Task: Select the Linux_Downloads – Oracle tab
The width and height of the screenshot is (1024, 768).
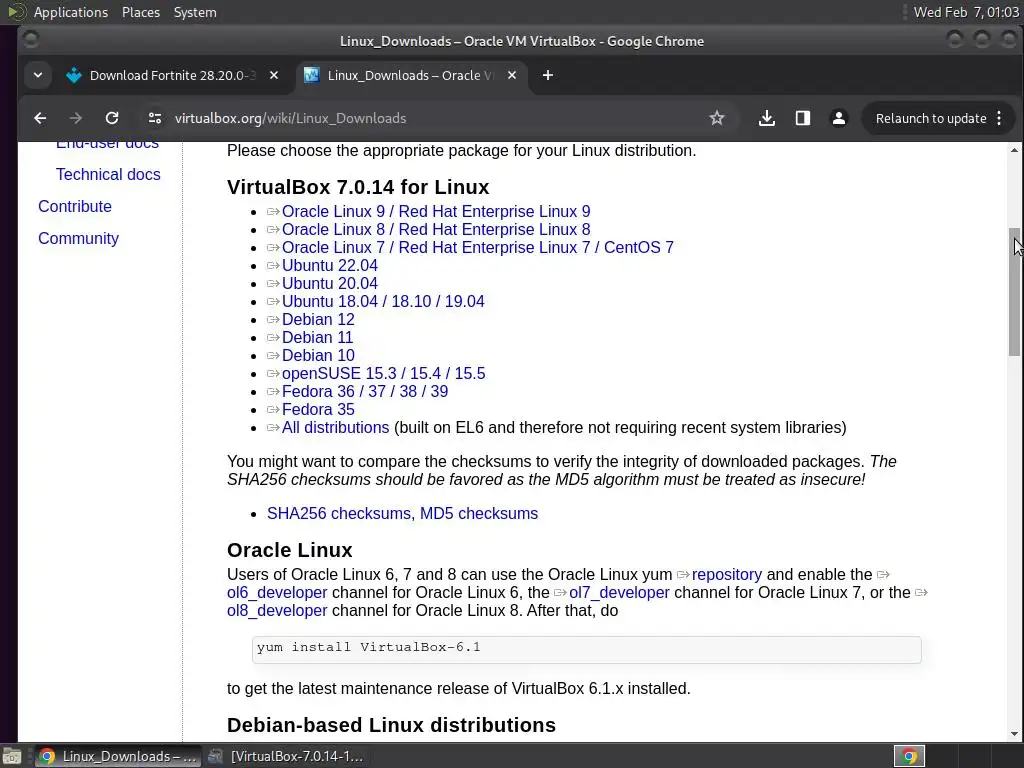Action: tap(411, 75)
